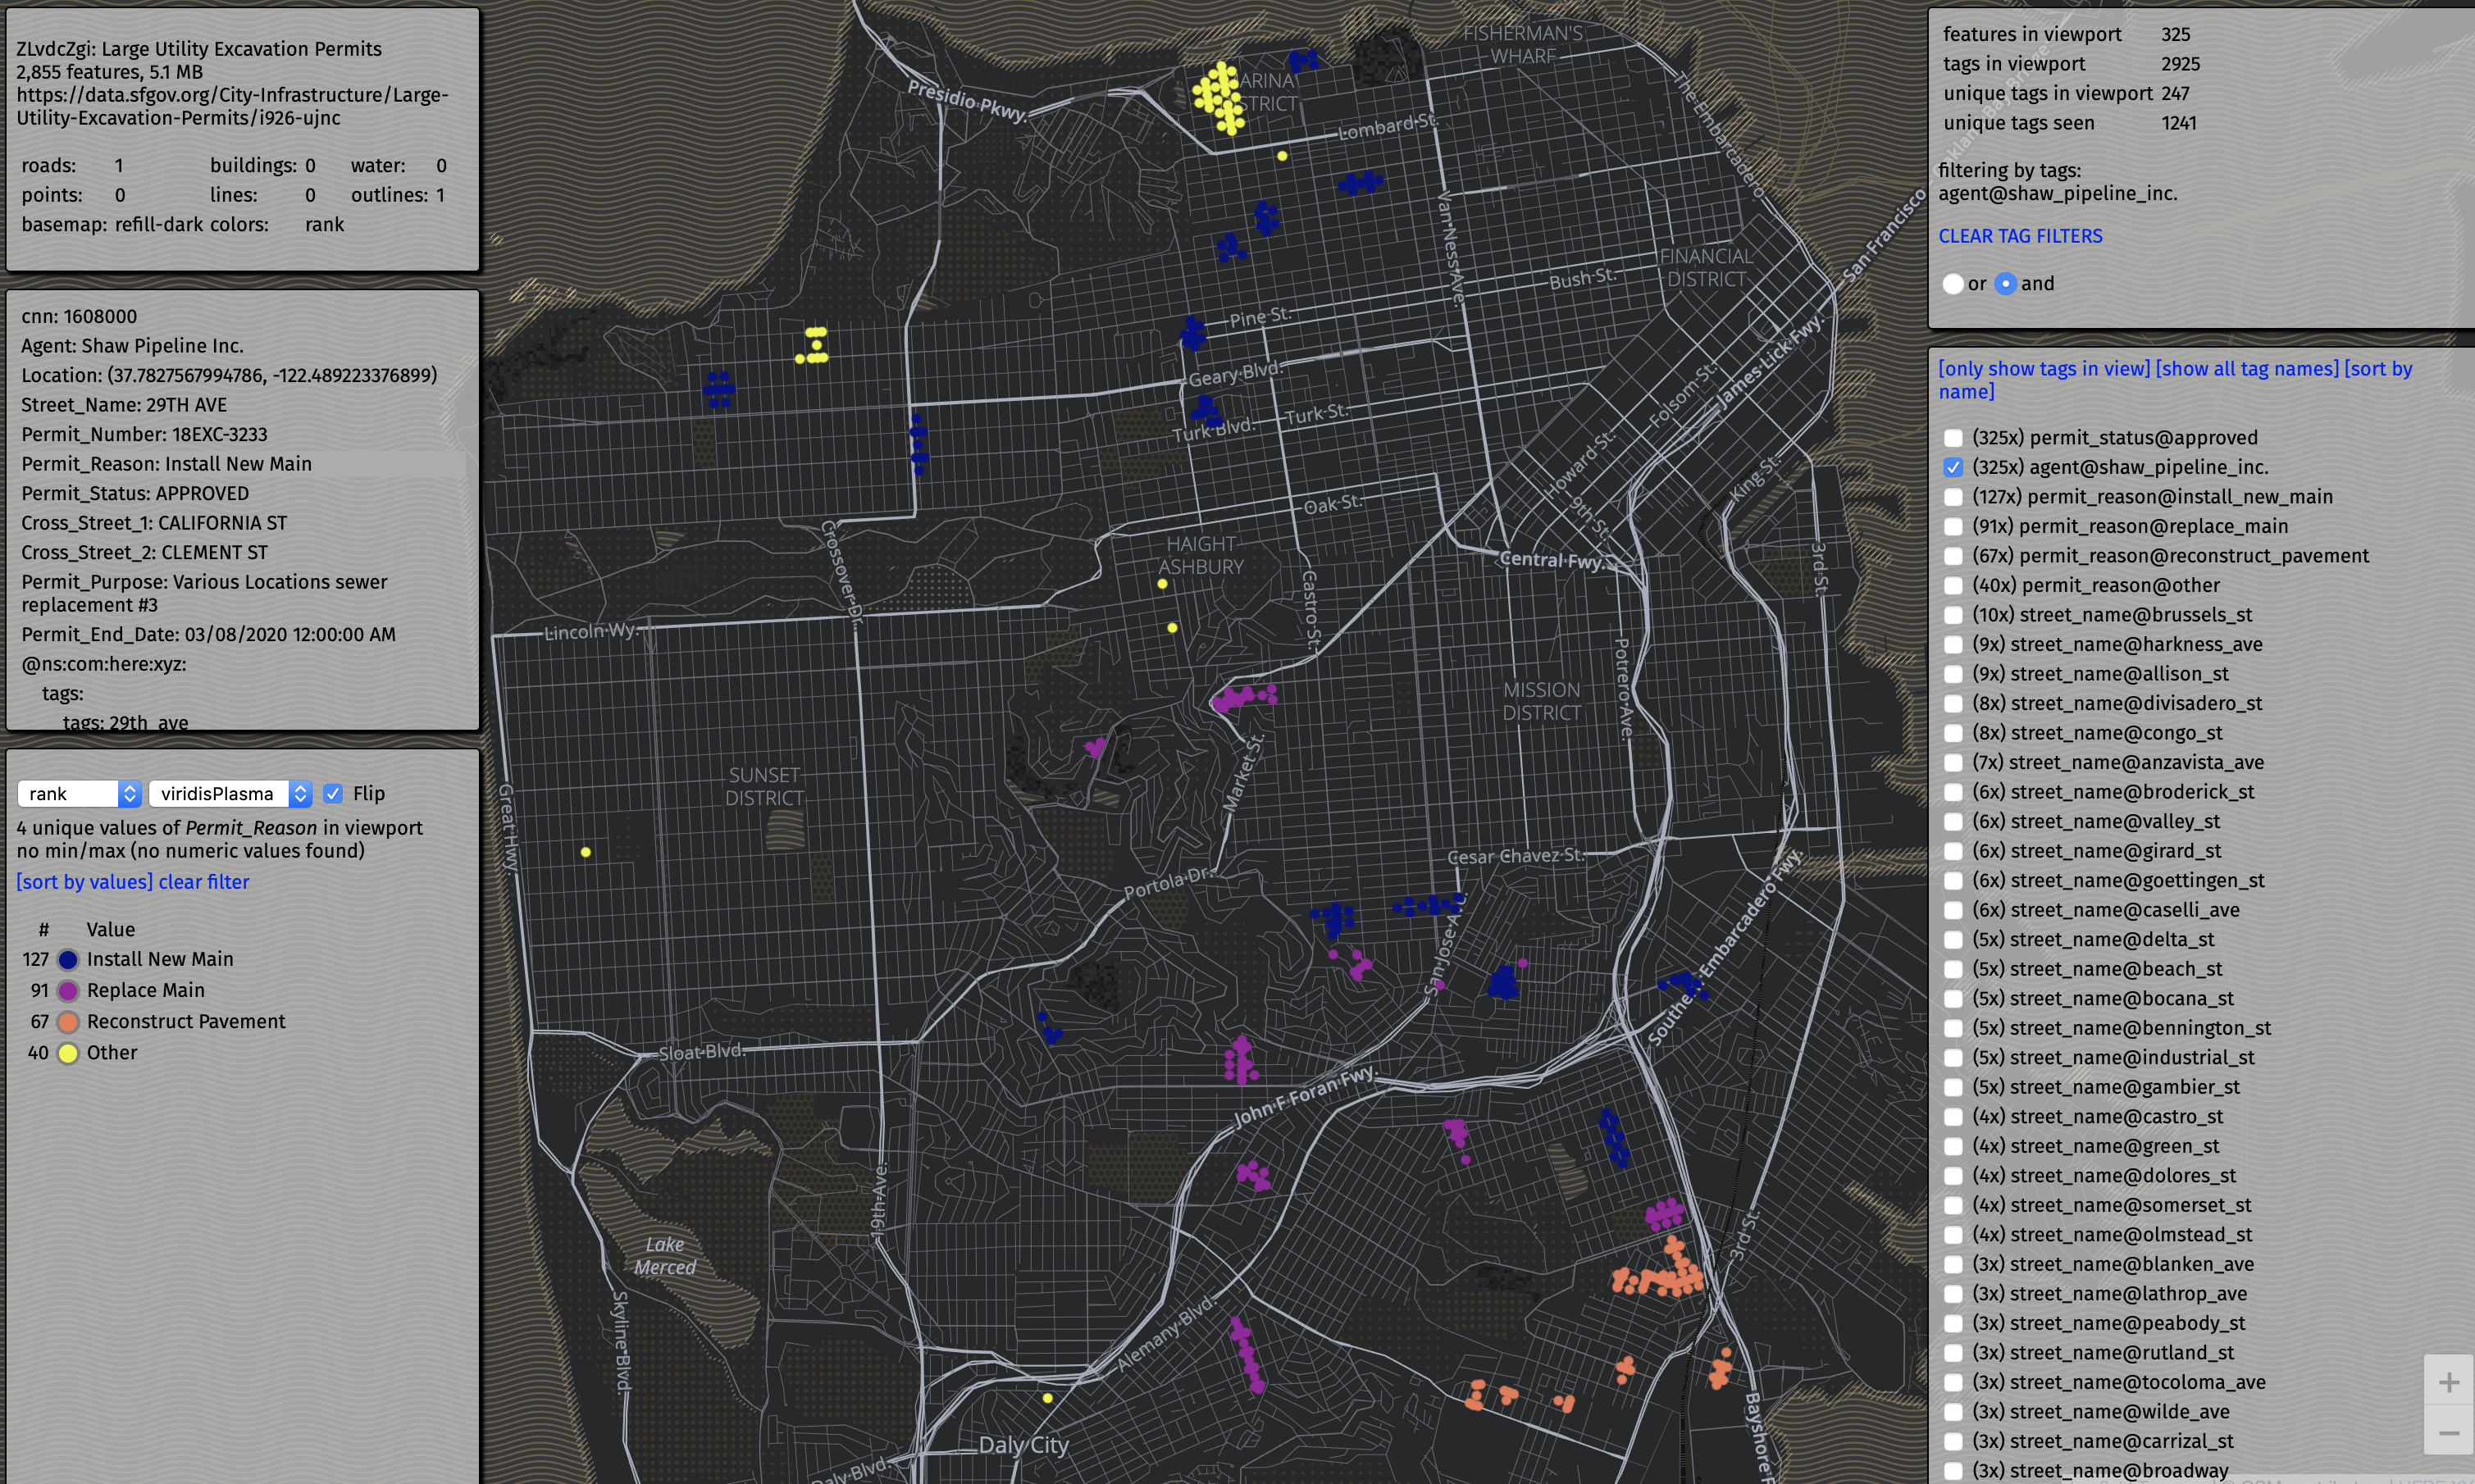Viewport: 2475px width, 1484px height.
Task: Open the "viridisPlasma" color scheme dropdown
Action: coord(230,793)
